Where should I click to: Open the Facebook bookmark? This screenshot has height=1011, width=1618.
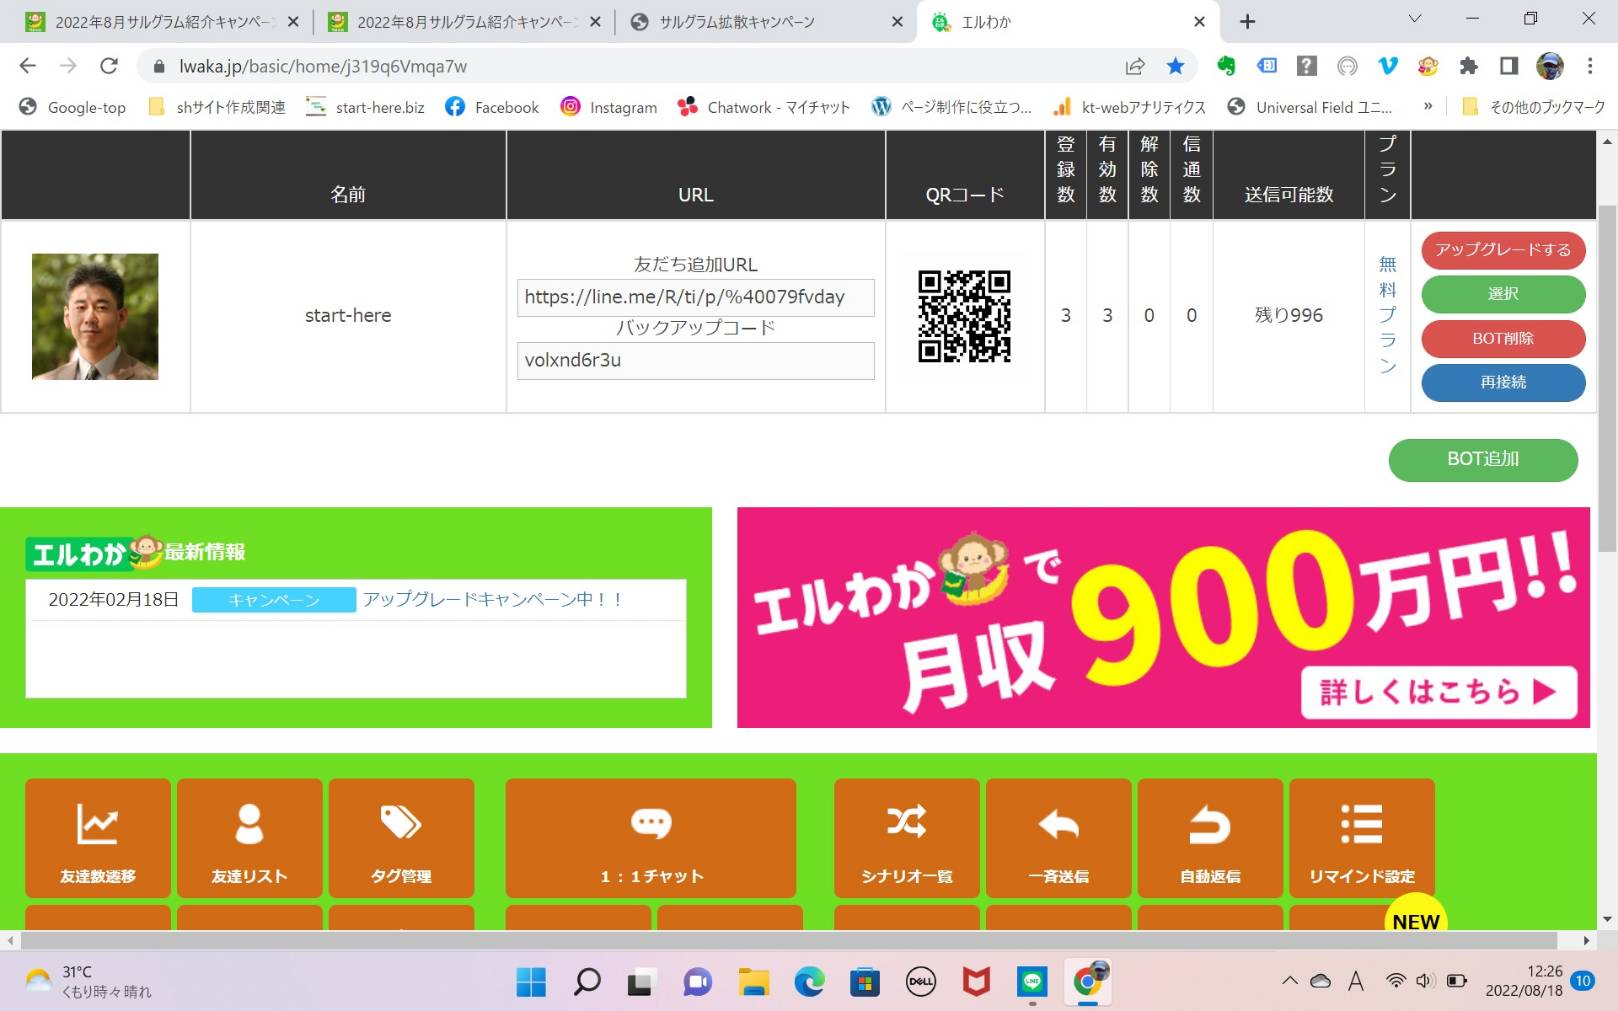point(492,107)
